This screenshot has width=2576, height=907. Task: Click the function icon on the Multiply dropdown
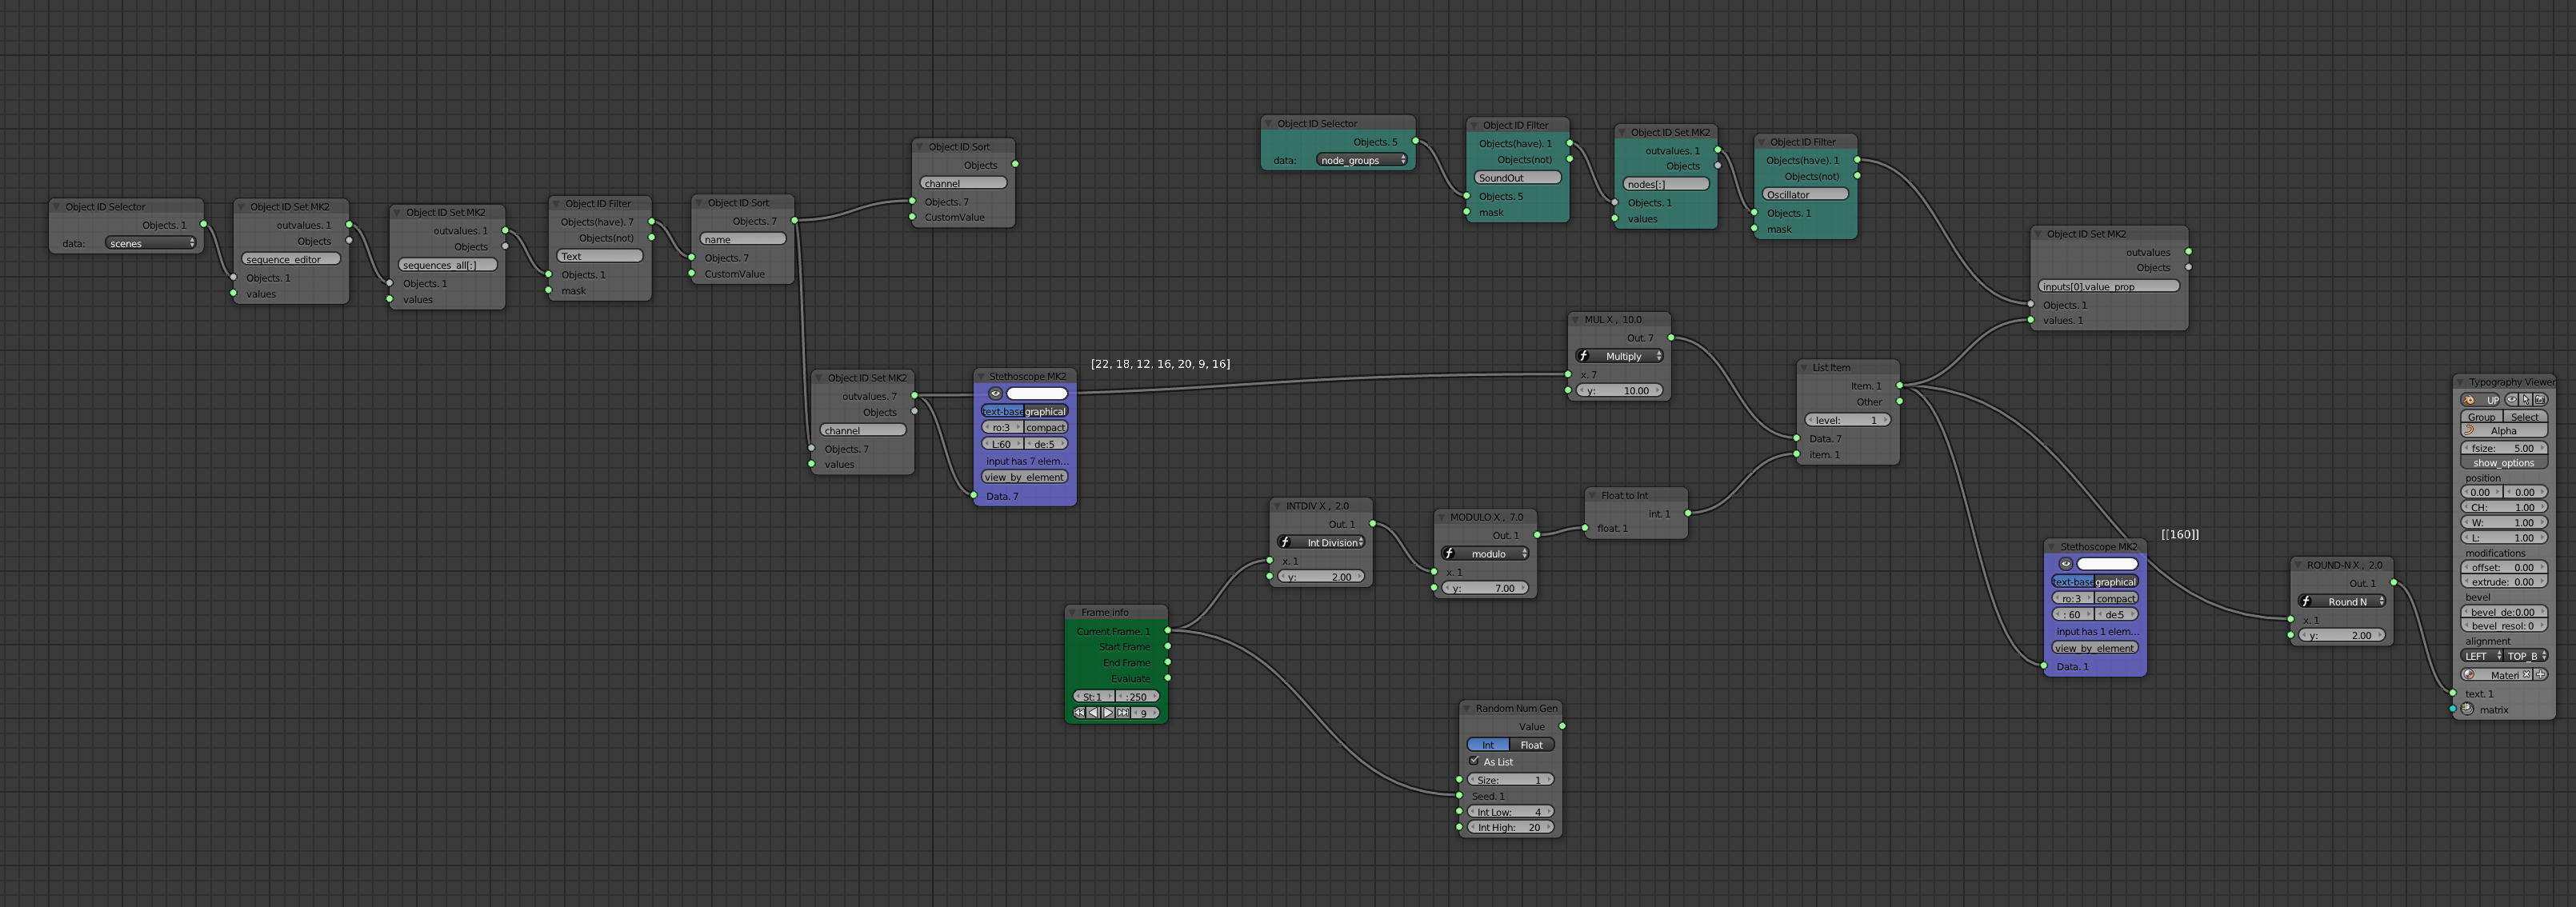1584,356
